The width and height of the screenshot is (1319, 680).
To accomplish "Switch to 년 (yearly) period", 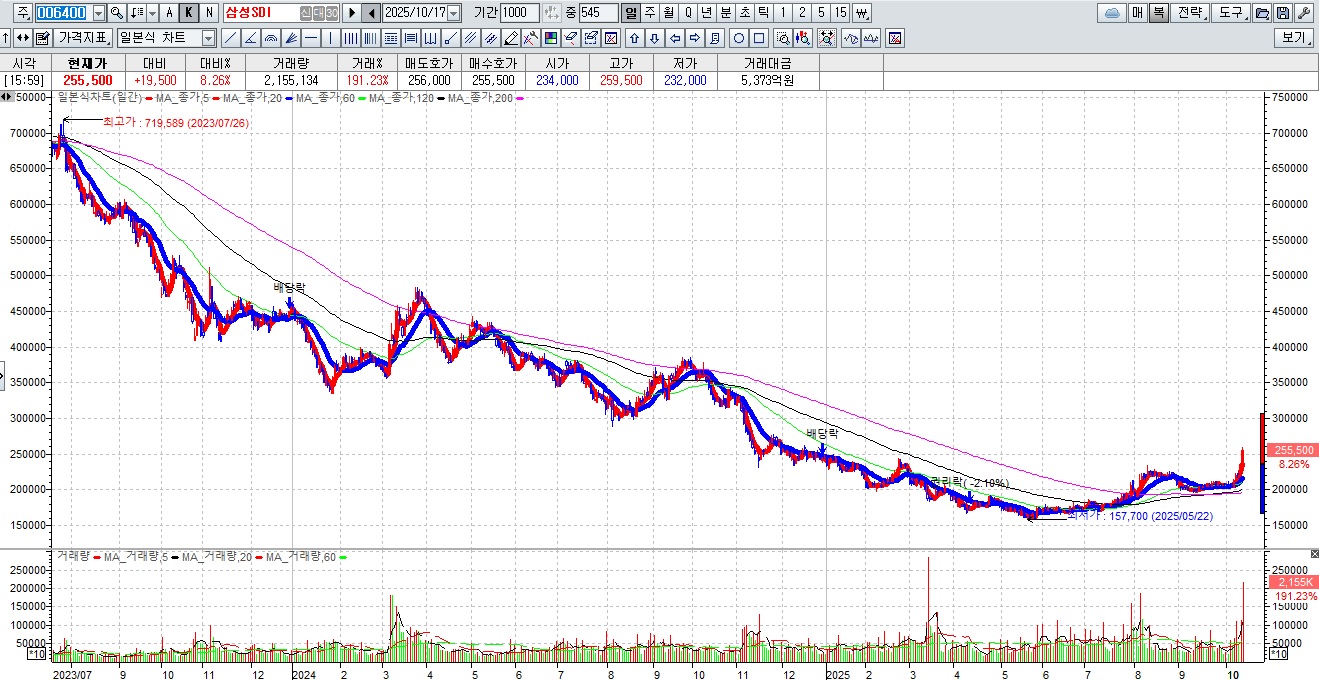I will 707,13.
